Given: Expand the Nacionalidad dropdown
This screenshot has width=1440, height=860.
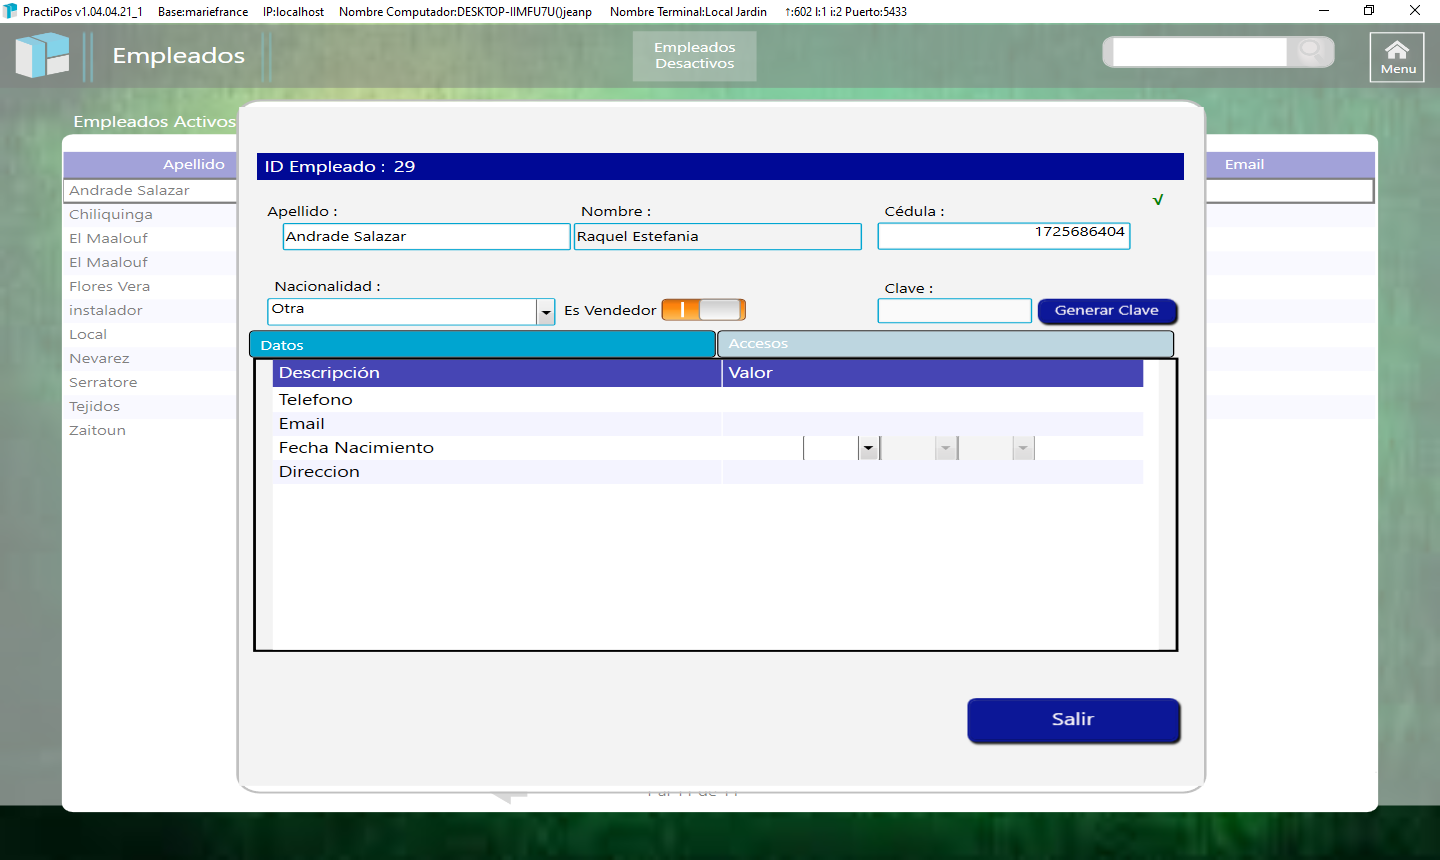Looking at the screenshot, I should click(546, 312).
